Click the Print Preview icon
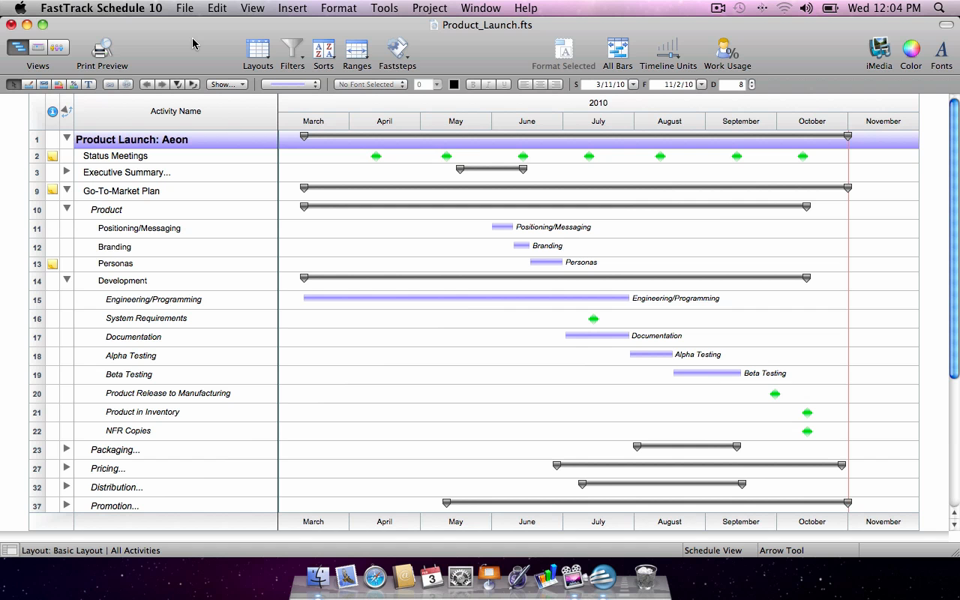This screenshot has width=960, height=600. [102, 49]
